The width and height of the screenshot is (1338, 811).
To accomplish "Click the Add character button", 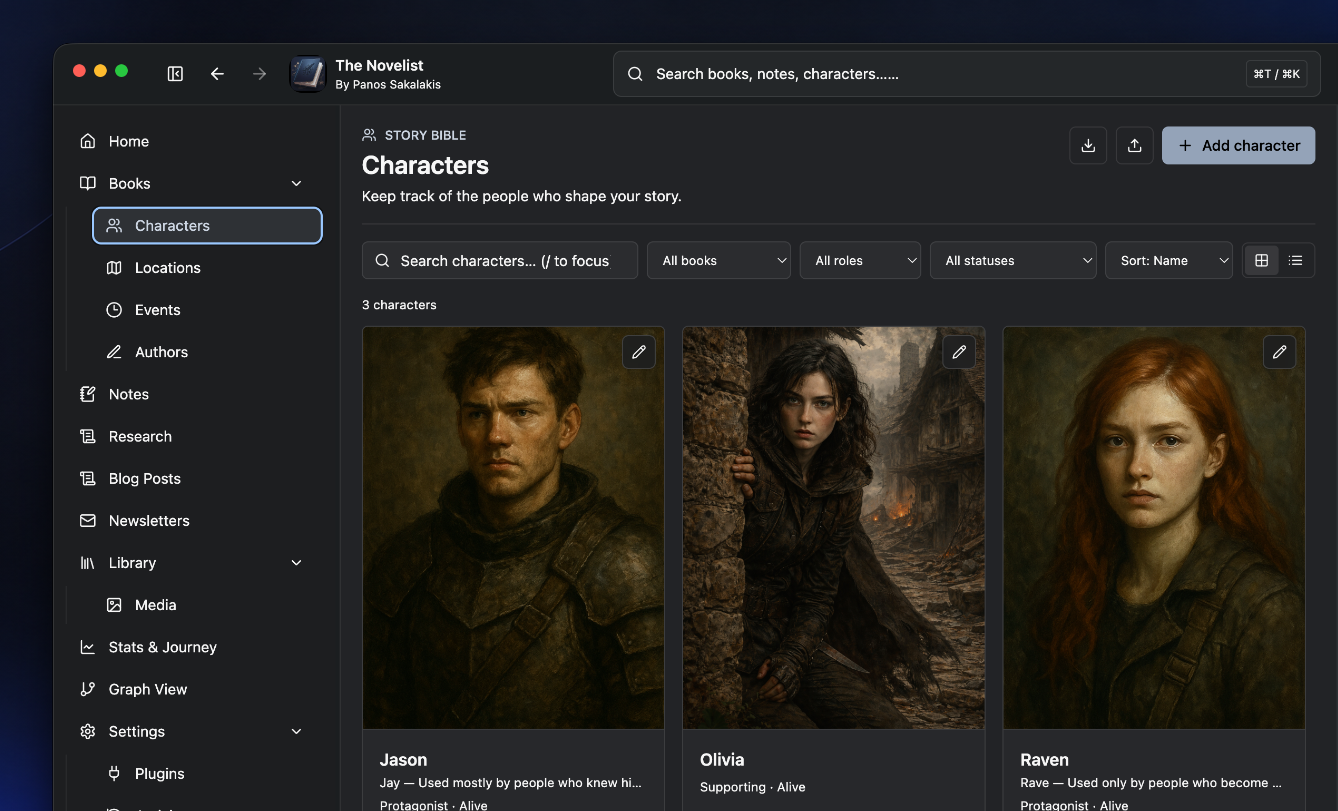I will tap(1238, 146).
